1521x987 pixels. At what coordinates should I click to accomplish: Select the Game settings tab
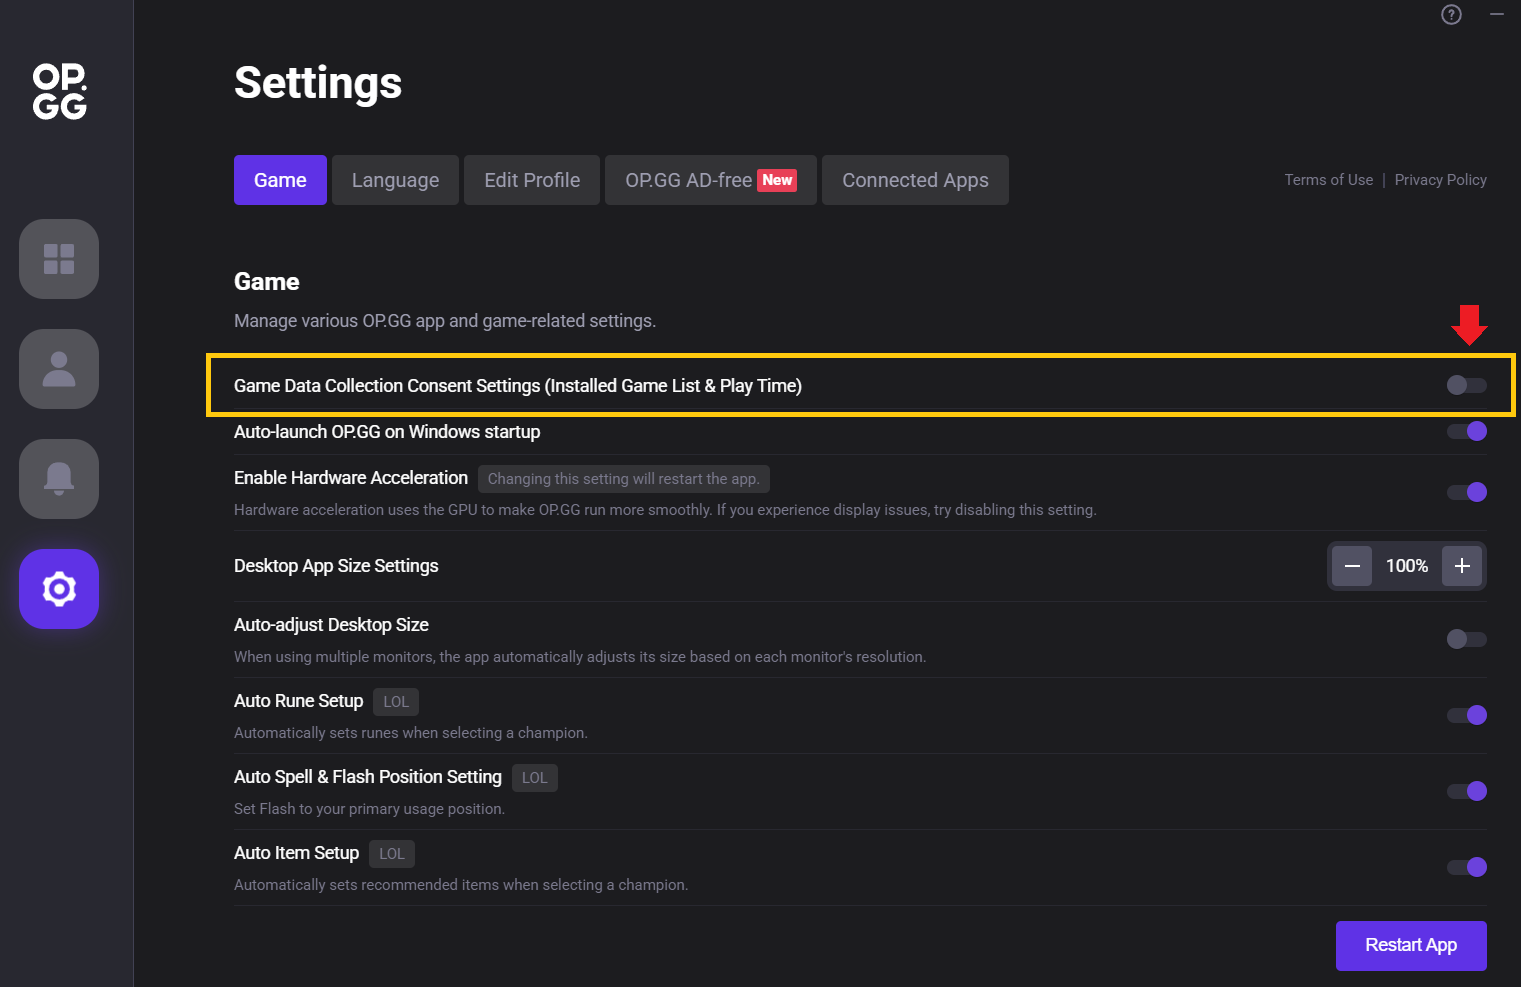(280, 180)
